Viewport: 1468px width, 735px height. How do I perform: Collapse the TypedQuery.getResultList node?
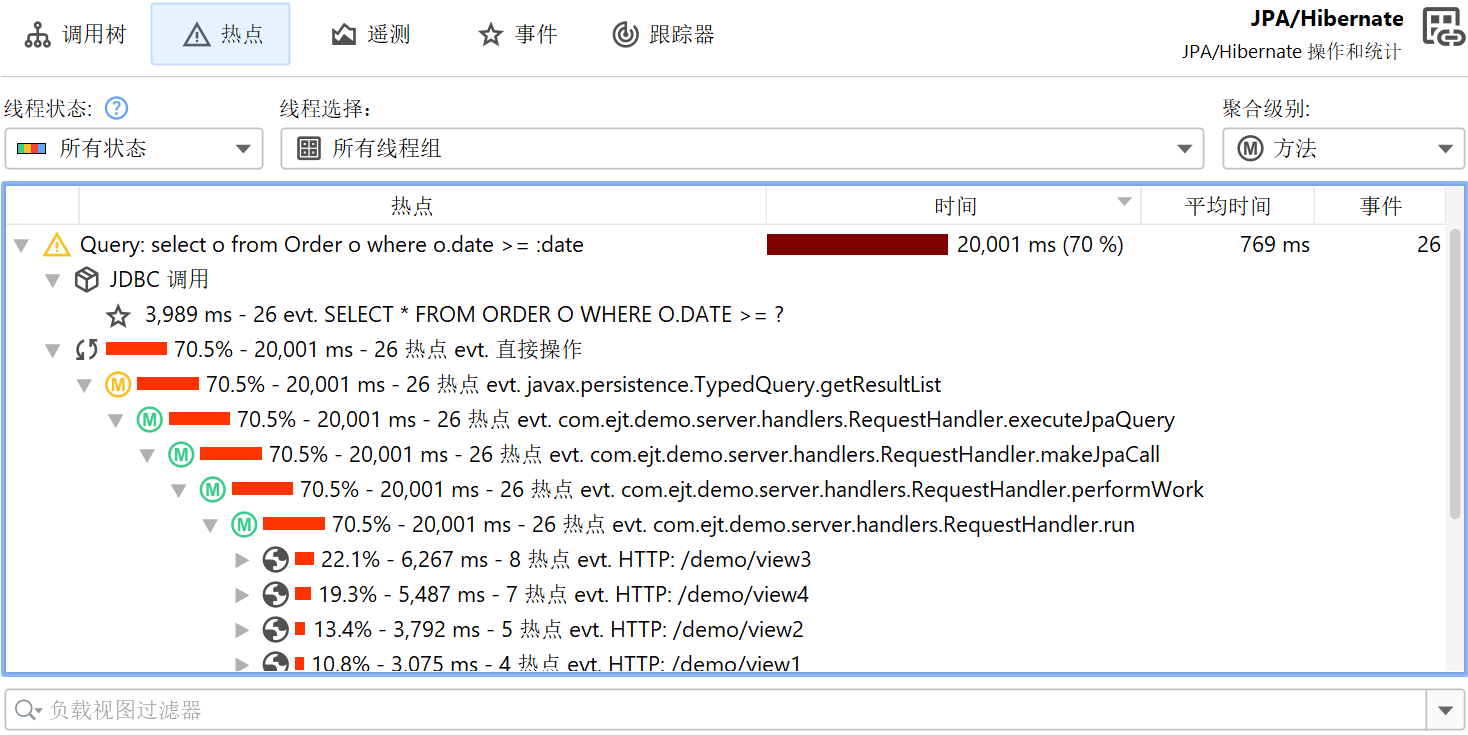(85, 386)
